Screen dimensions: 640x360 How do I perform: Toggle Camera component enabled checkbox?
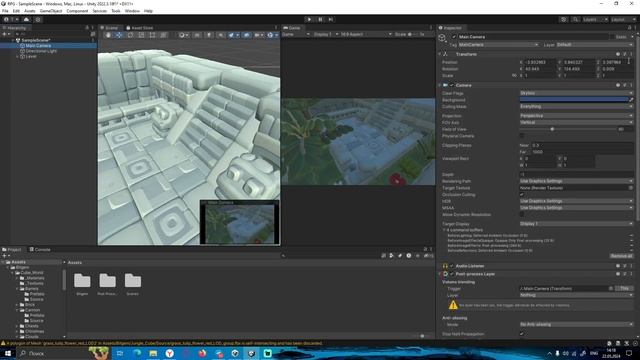452,85
